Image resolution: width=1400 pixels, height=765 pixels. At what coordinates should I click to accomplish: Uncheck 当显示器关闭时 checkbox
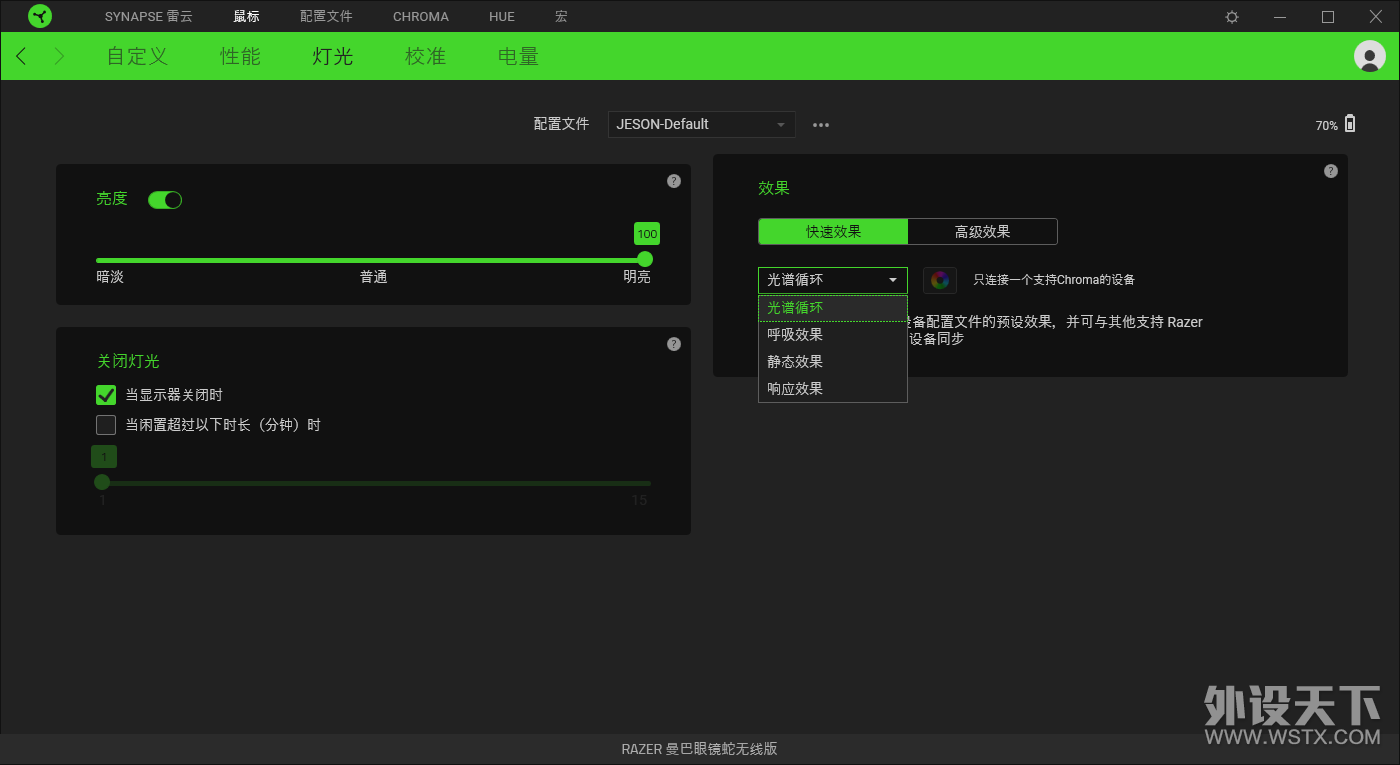tap(106, 395)
